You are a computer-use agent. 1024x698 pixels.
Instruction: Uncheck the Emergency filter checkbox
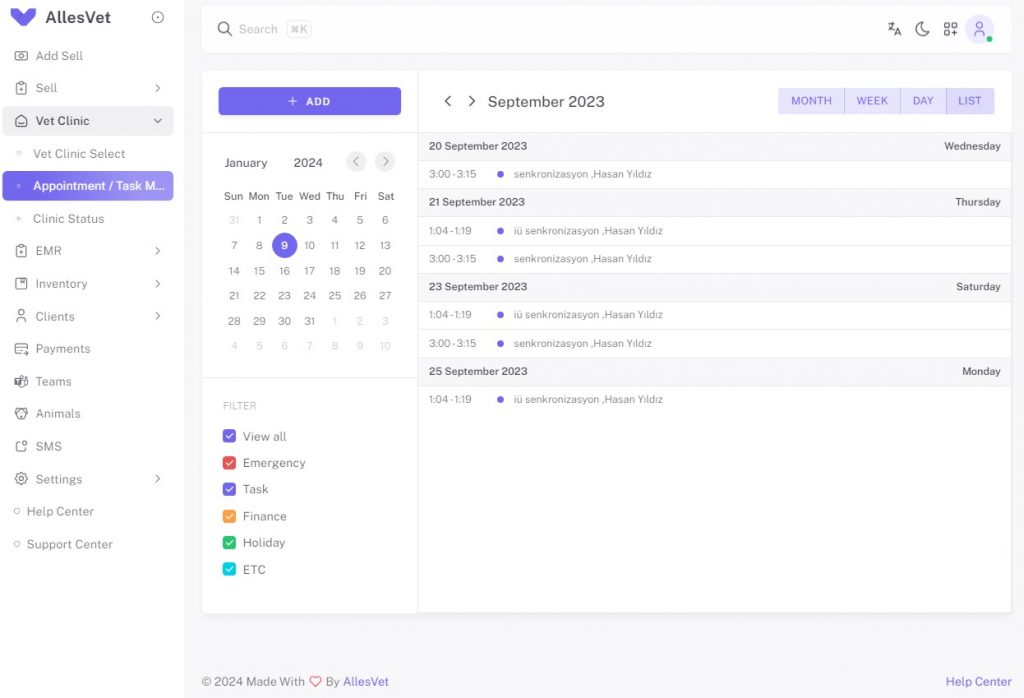(x=229, y=463)
